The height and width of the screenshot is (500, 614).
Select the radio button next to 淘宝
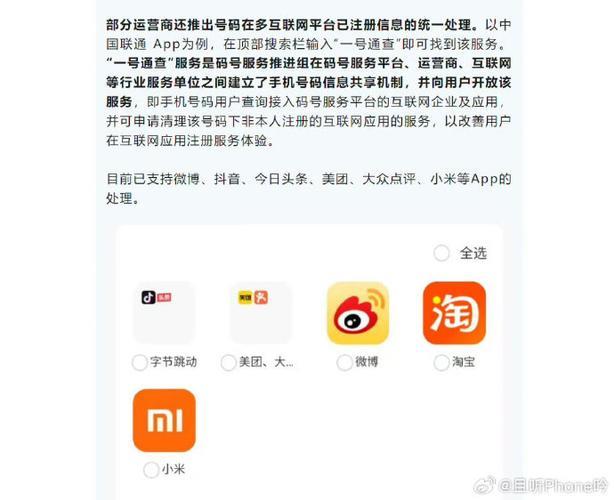click(x=441, y=363)
